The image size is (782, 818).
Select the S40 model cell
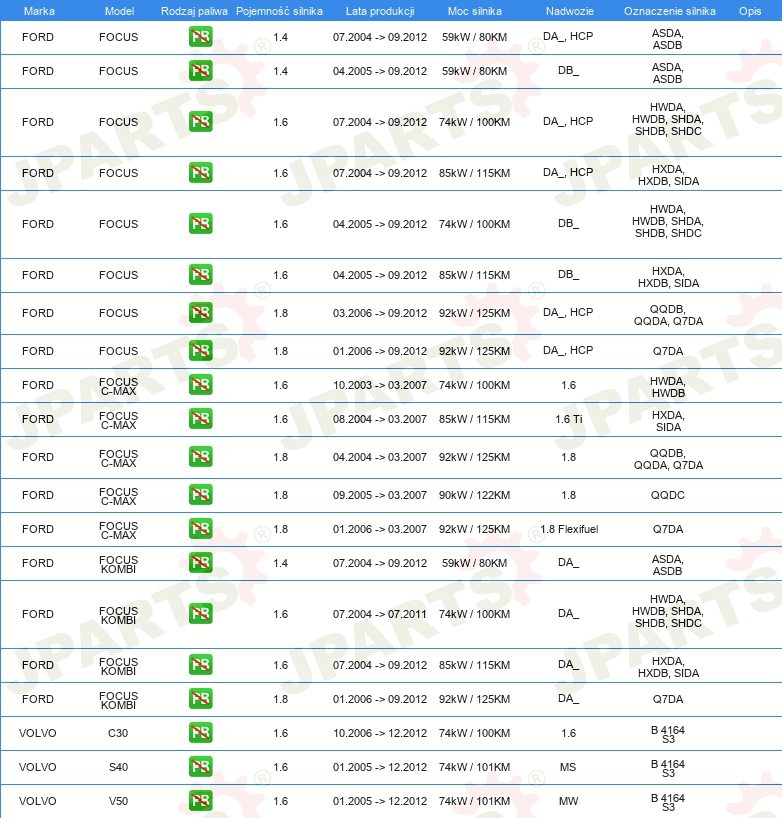click(x=118, y=767)
